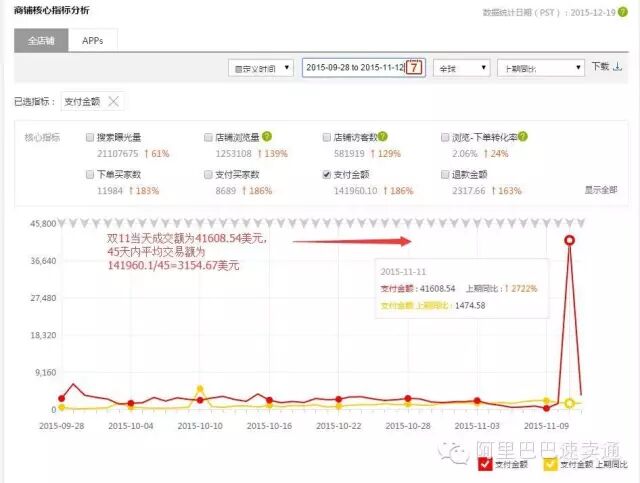This screenshot has width=640, height=483.
Task: Click the help icon beside 店铺访客数
Action: [382, 136]
